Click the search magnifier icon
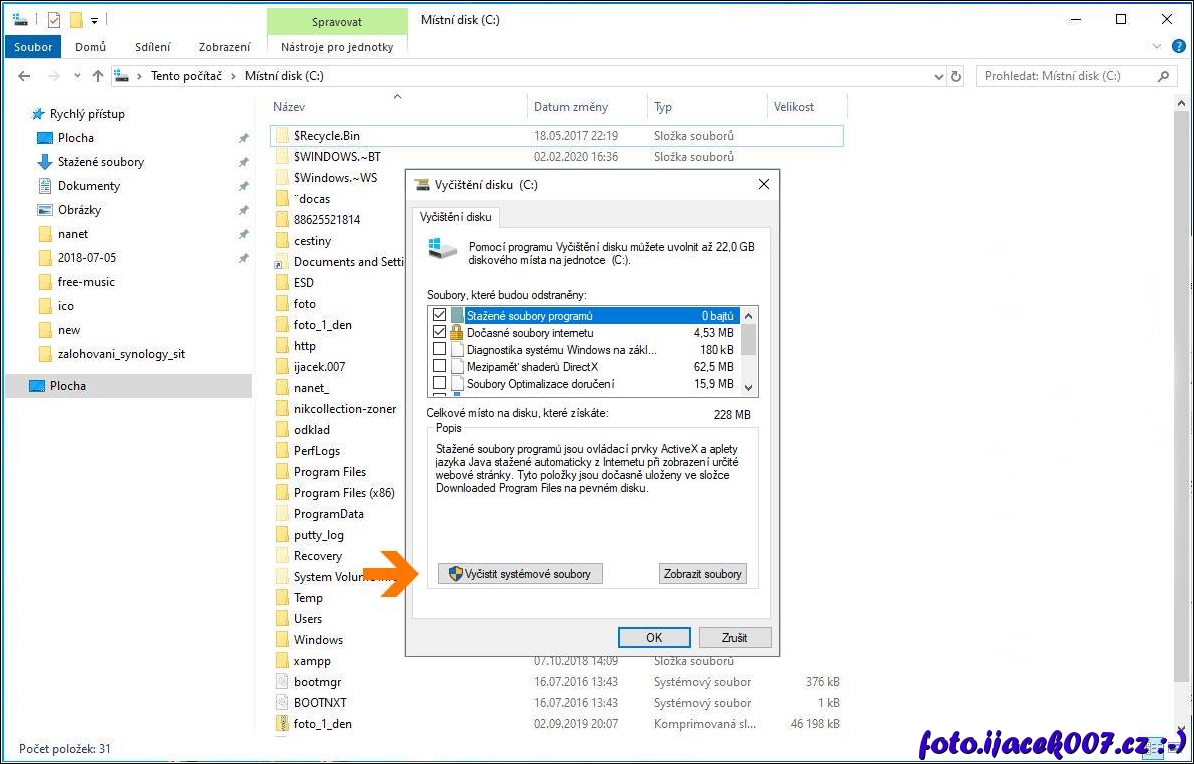 coord(1163,76)
